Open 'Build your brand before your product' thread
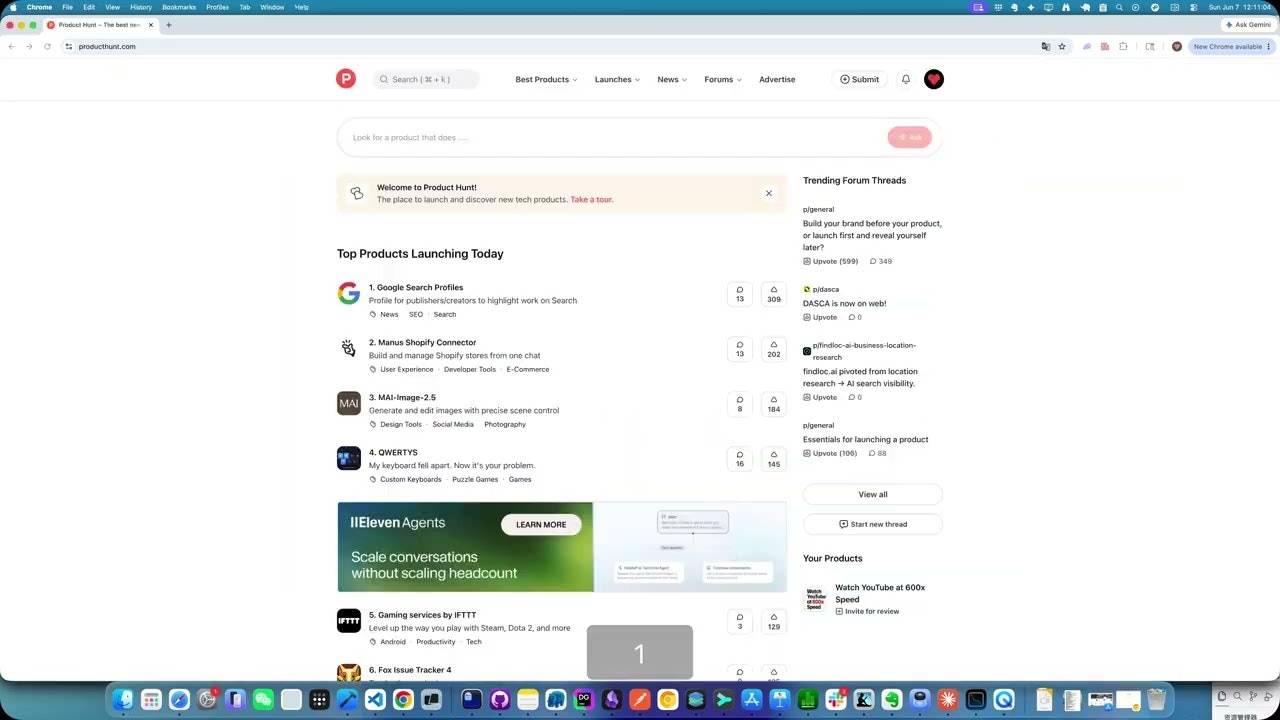1280x720 pixels. (x=872, y=235)
